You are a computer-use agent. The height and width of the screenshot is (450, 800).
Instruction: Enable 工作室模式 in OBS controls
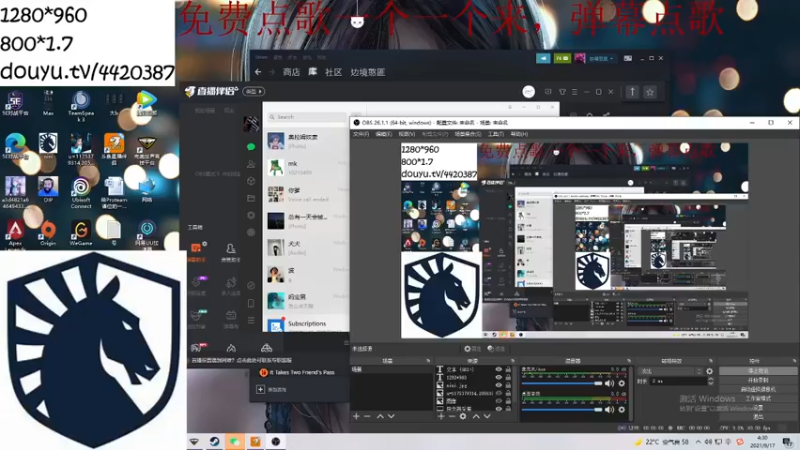point(758,398)
